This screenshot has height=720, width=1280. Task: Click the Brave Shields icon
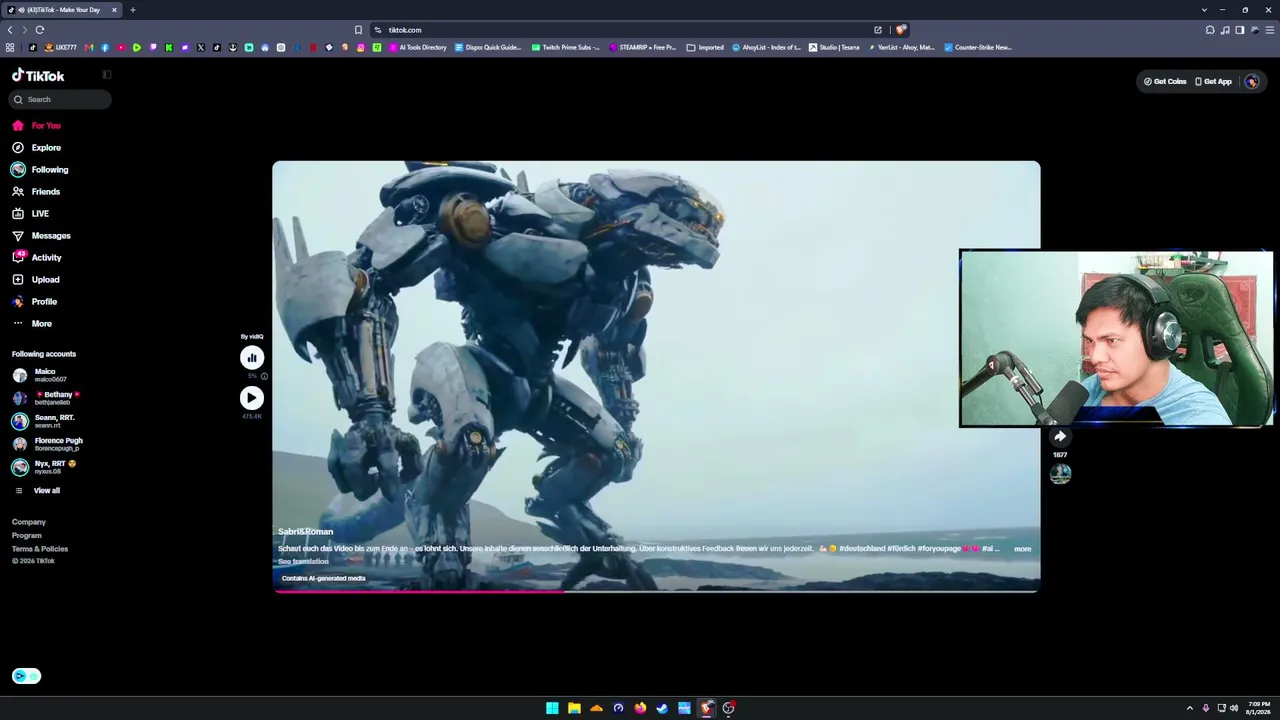point(900,30)
